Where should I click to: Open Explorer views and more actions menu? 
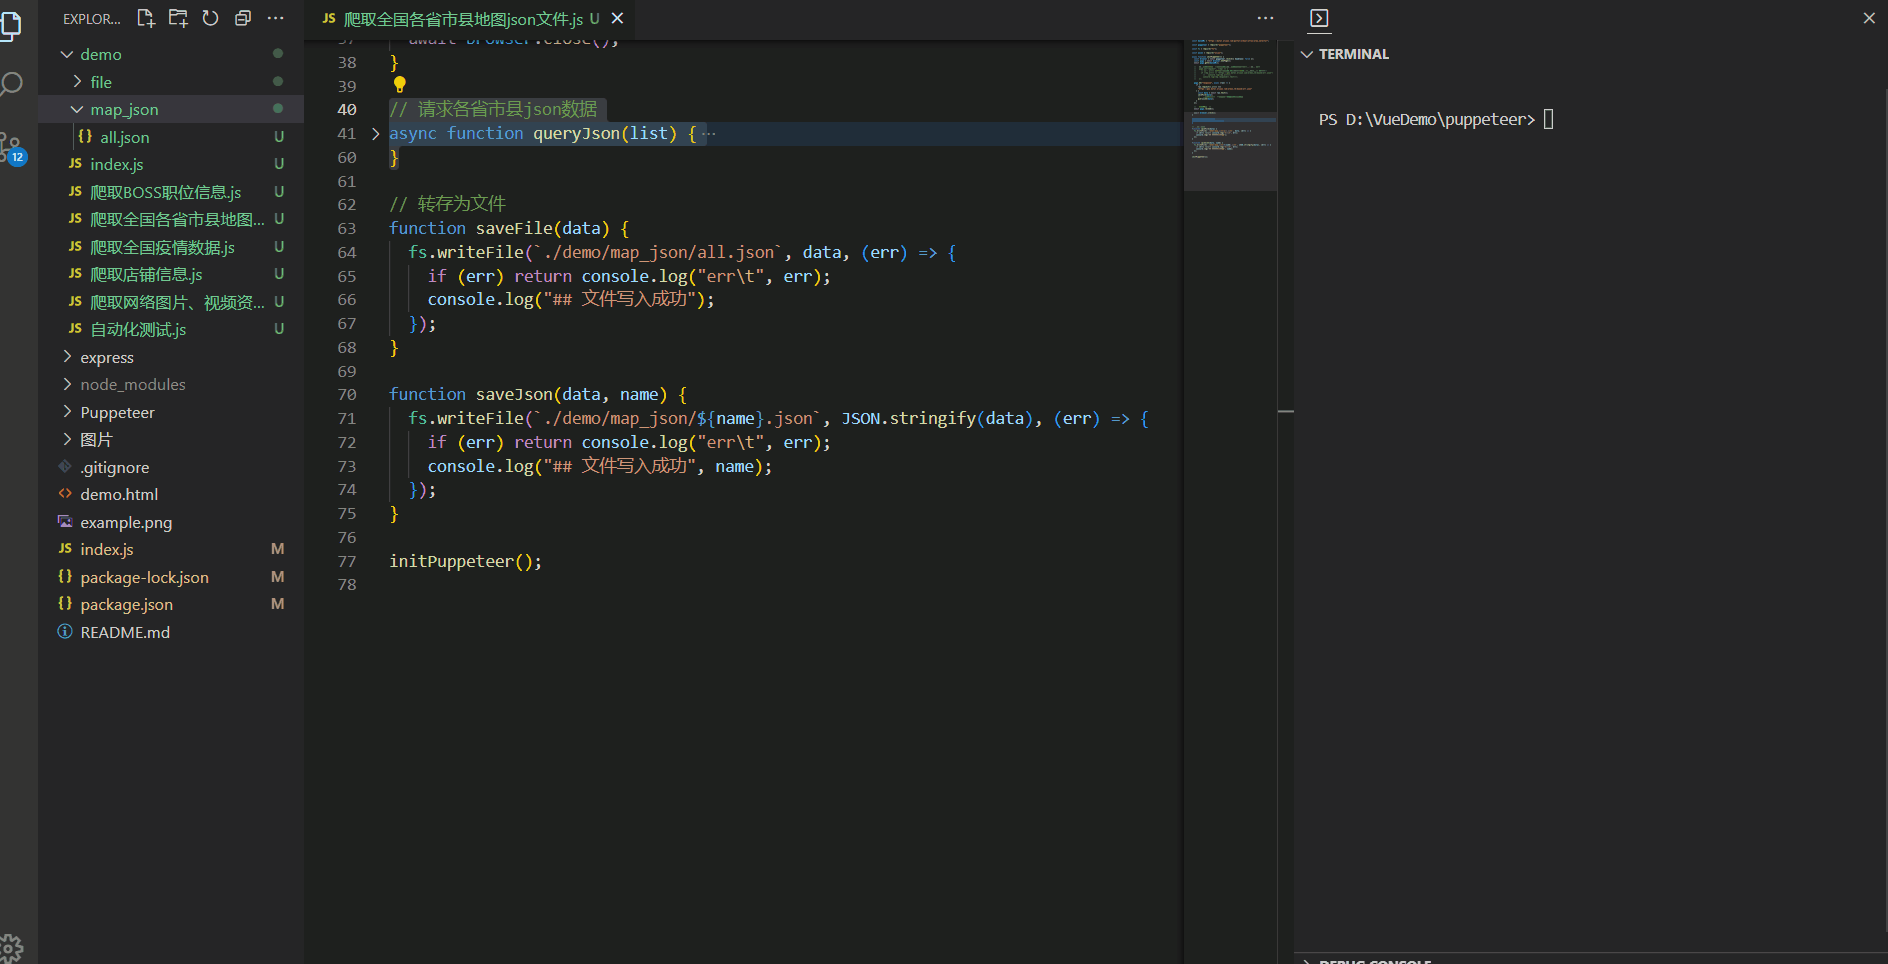276,18
